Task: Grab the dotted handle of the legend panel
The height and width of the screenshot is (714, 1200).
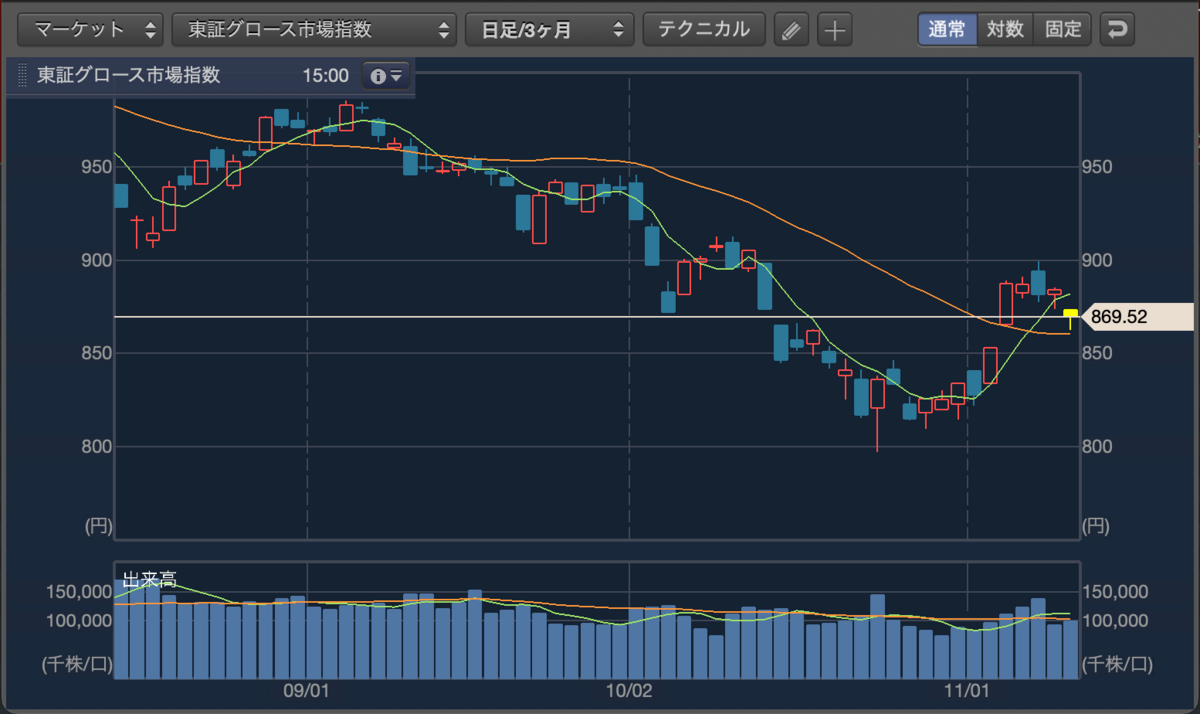Action: click(23, 76)
